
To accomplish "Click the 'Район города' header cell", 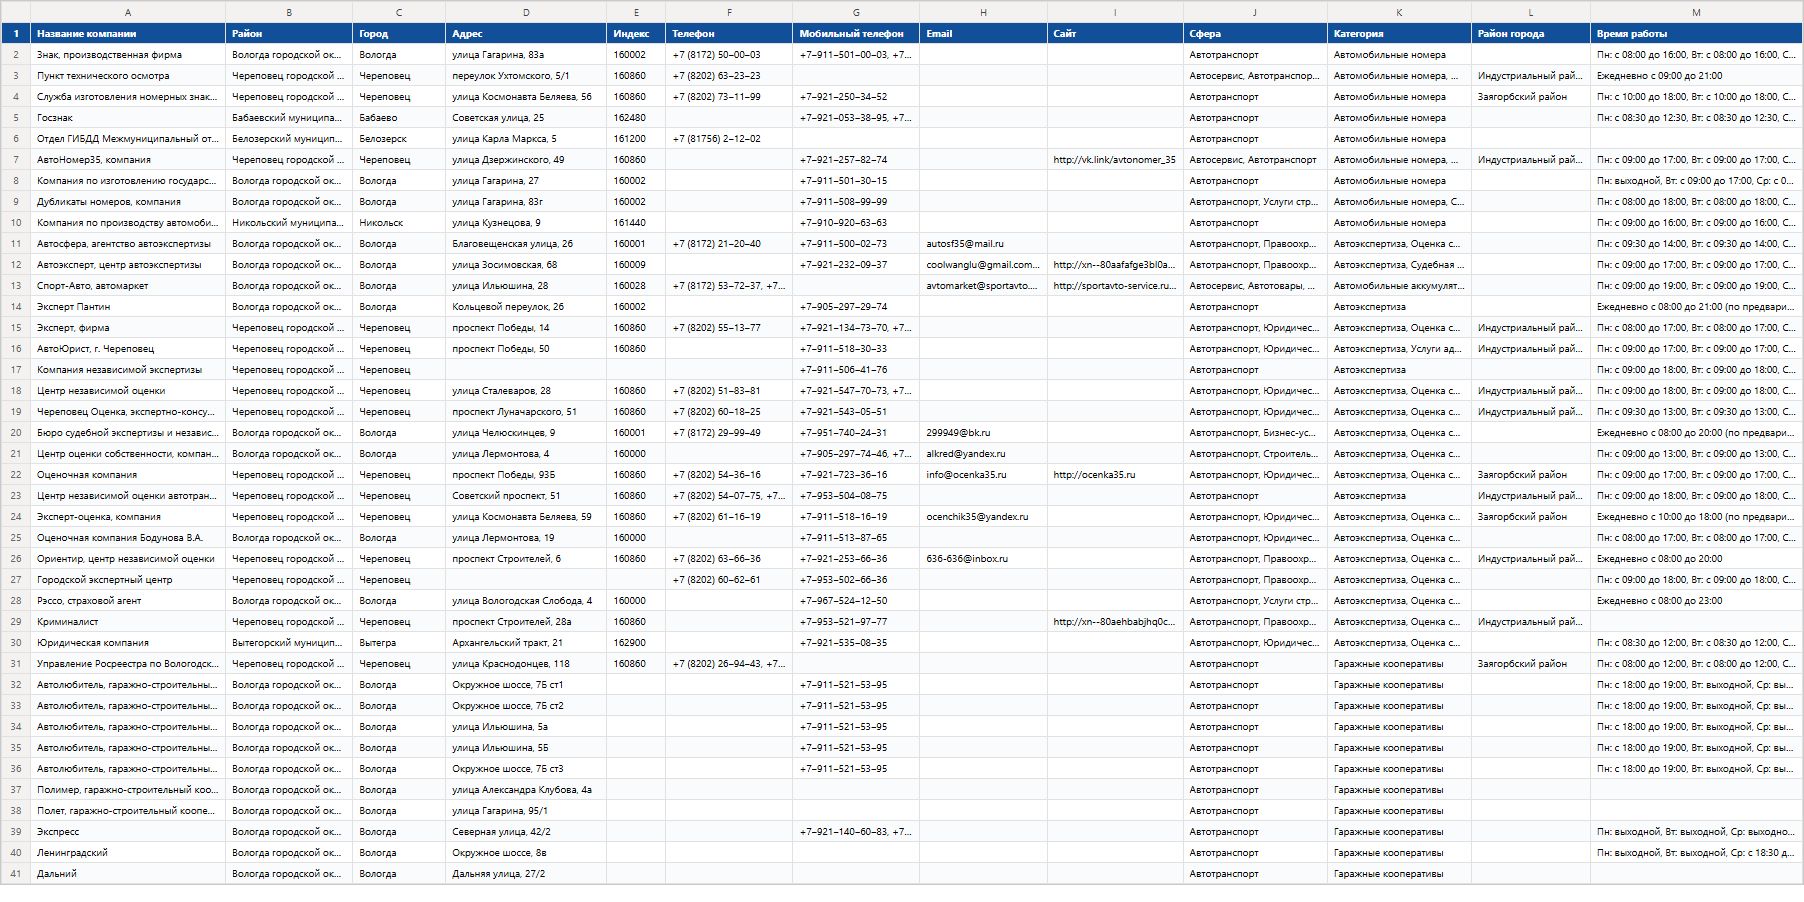I will [1531, 34].
